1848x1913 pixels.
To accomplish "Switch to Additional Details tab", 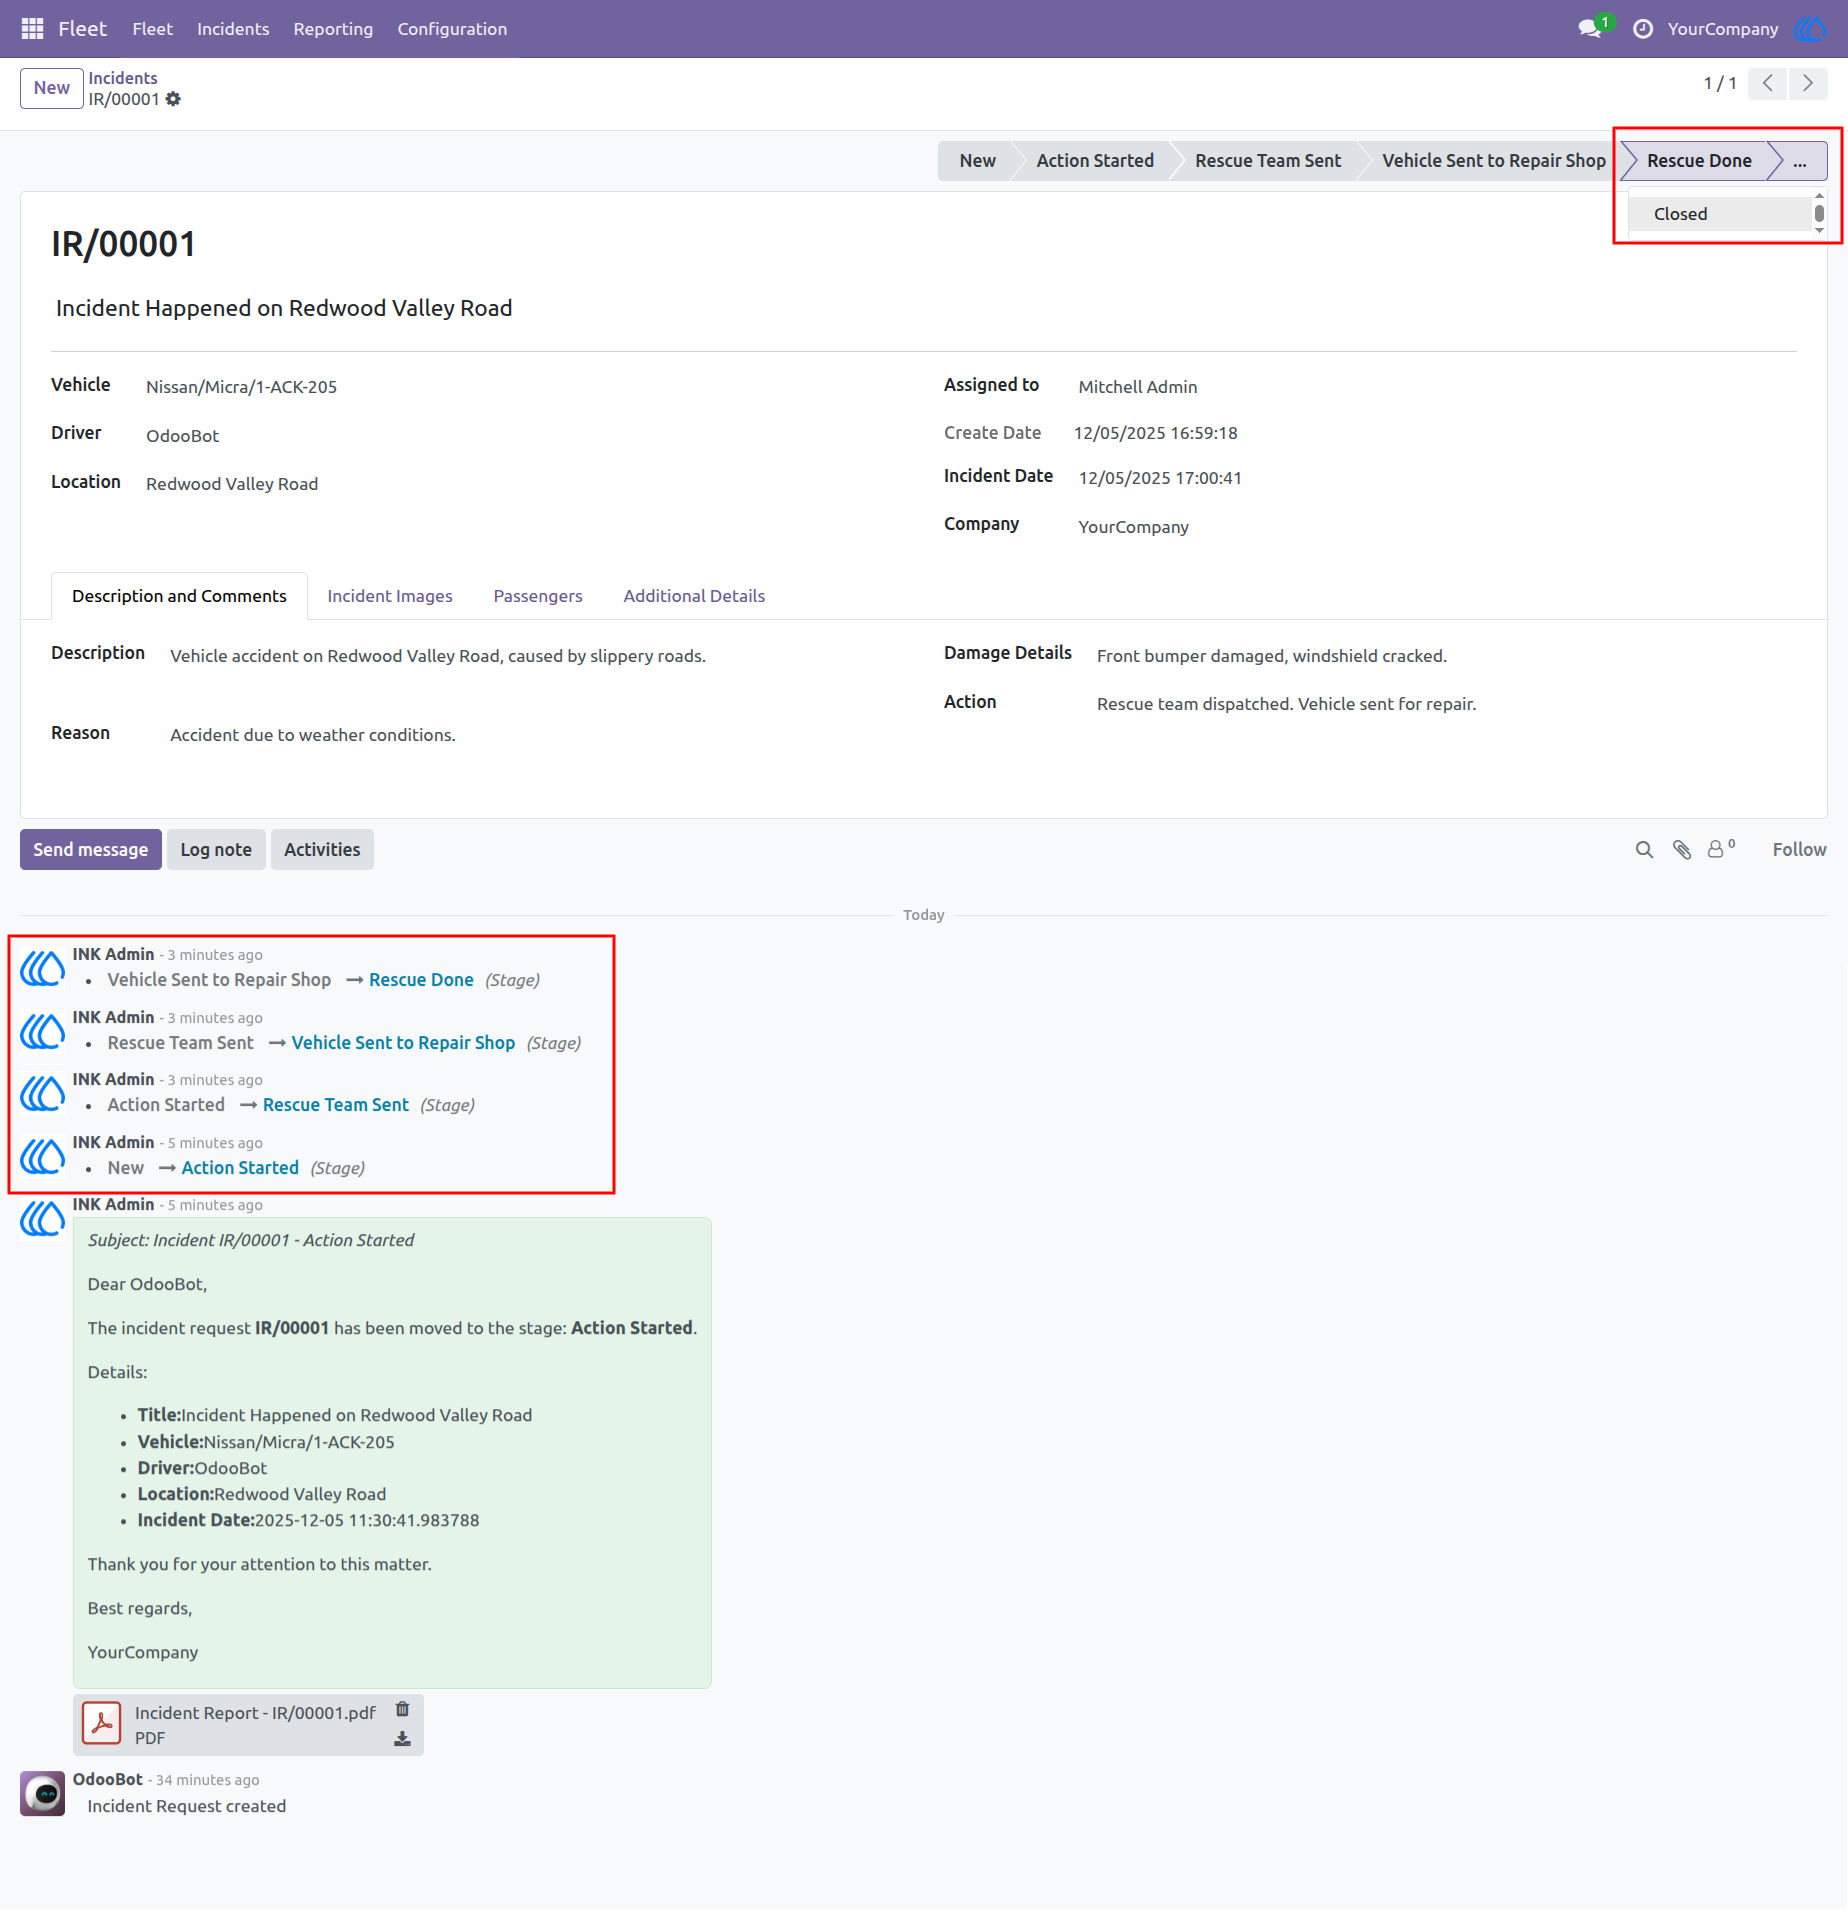I will pyautogui.click(x=694, y=596).
